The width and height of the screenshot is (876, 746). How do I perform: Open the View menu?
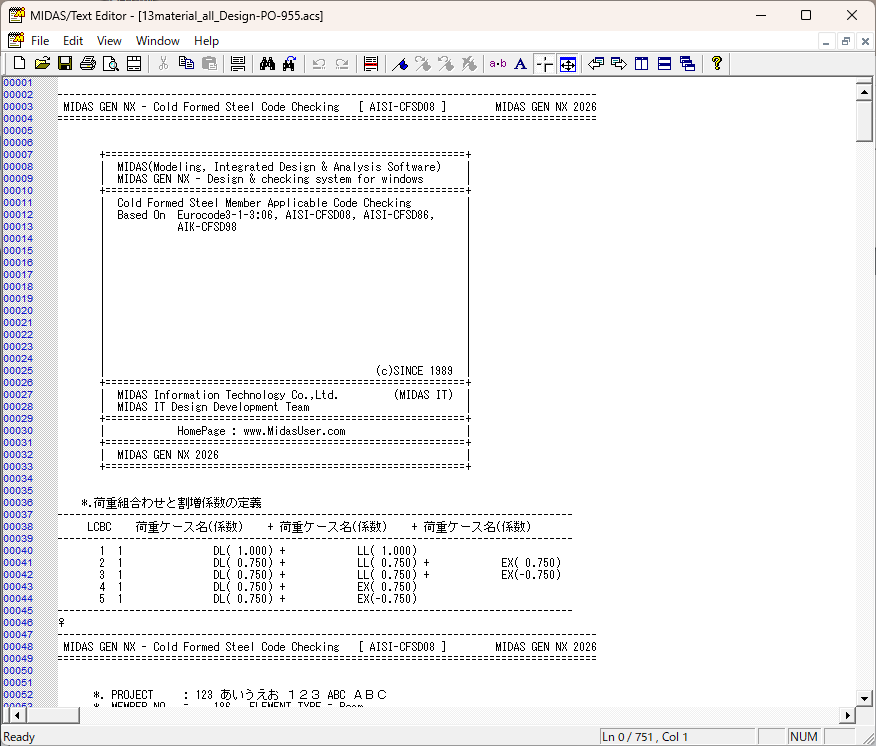click(109, 41)
